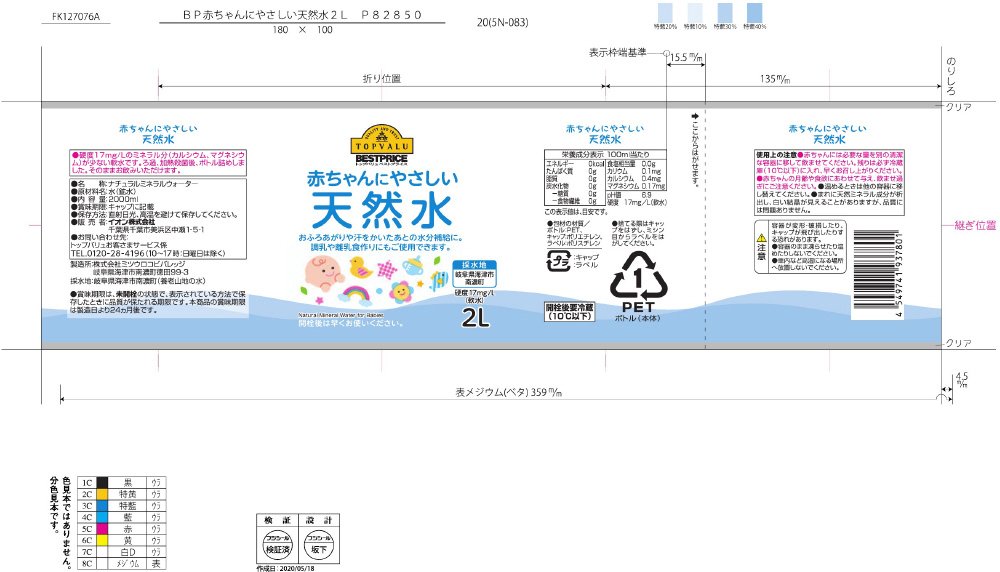Image resolution: width=1000 pixels, height=572 pixels.
Task: Click the 15.5 mm dimension label
Action: coord(686,57)
